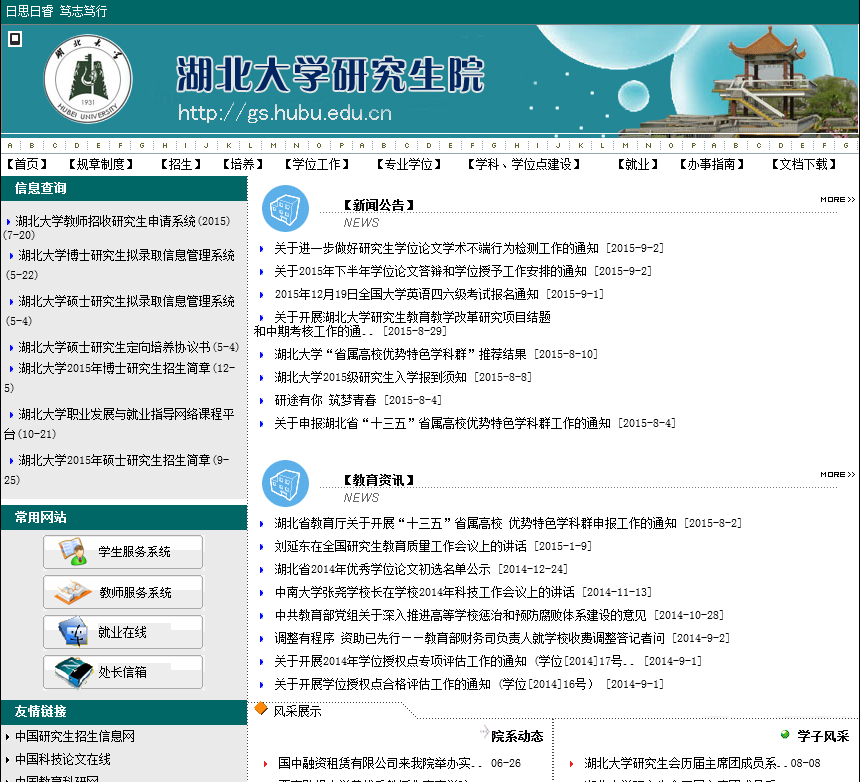
Task: Click the computer icon in 就业在线
Action: (x=73, y=632)
